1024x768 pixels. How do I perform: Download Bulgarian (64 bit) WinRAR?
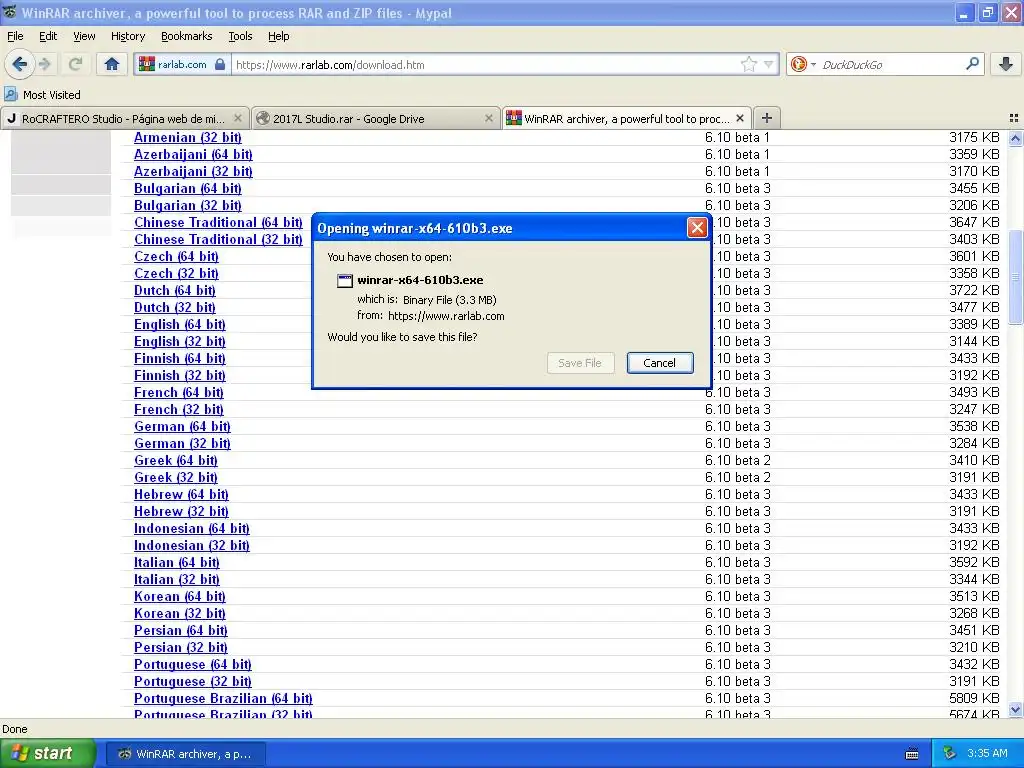click(187, 189)
